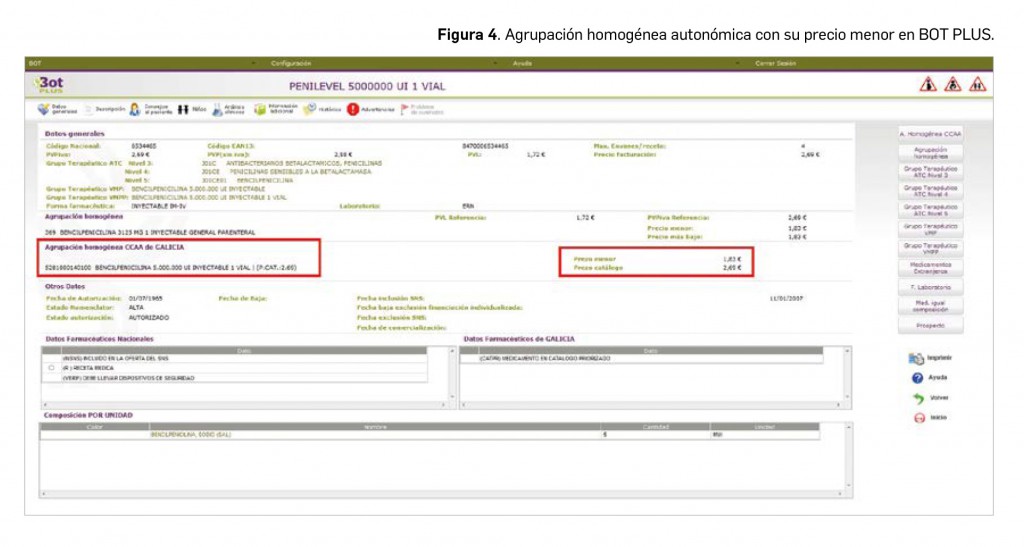Click the Medicamentos Extranjeros button
Viewport: 1024px width, 547px height.
[x=930, y=267]
